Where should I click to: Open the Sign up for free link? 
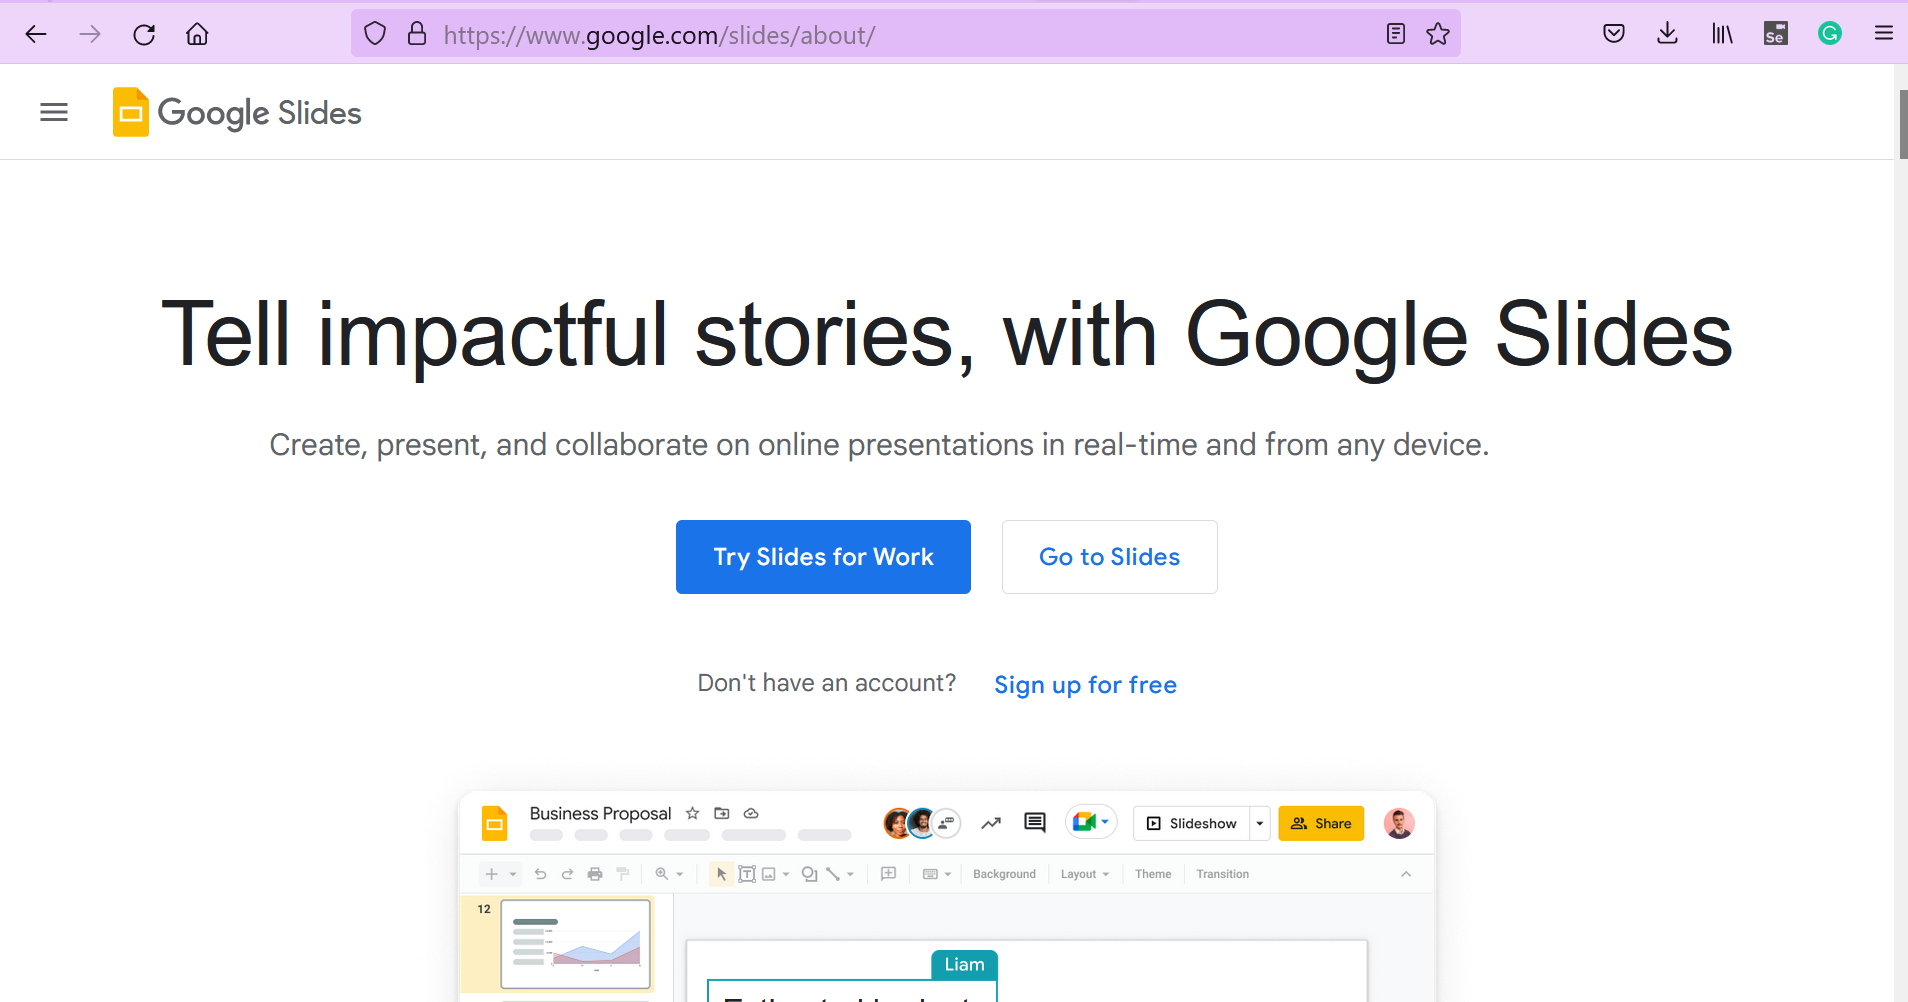(x=1085, y=685)
